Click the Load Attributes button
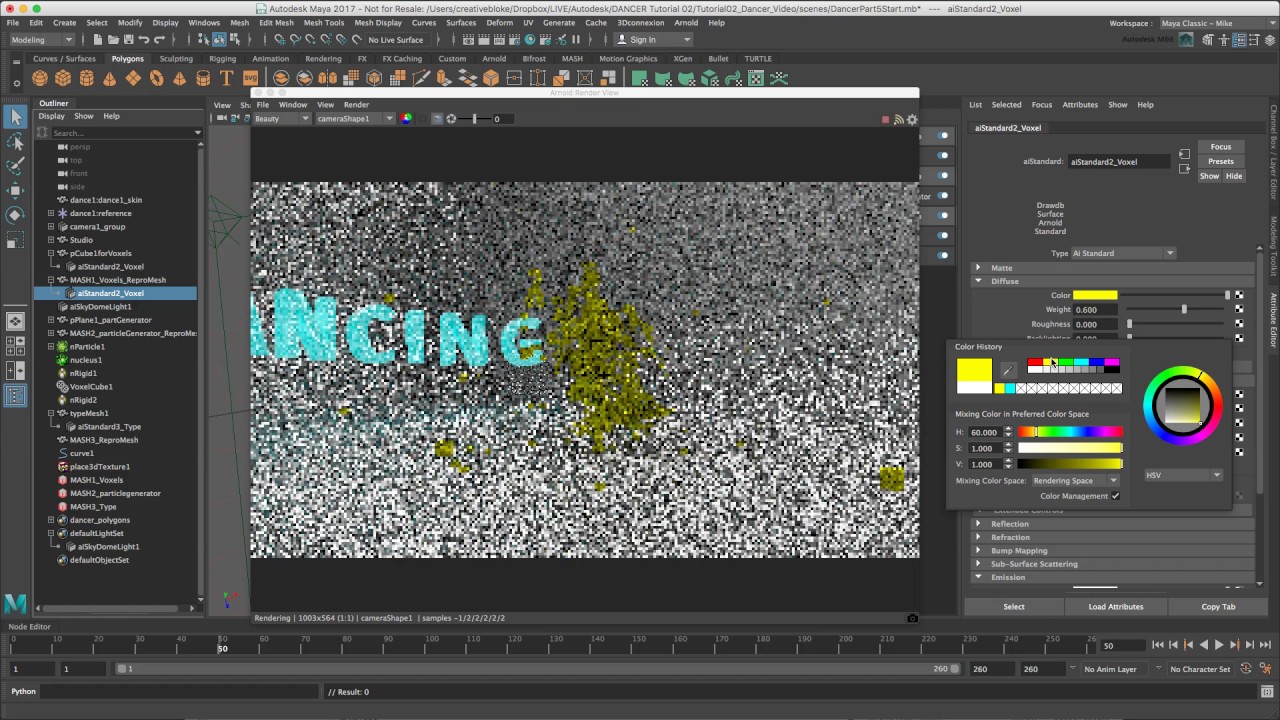Image resolution: width=1280 pixels, height=720 pixels. (x=1116, y=606)
